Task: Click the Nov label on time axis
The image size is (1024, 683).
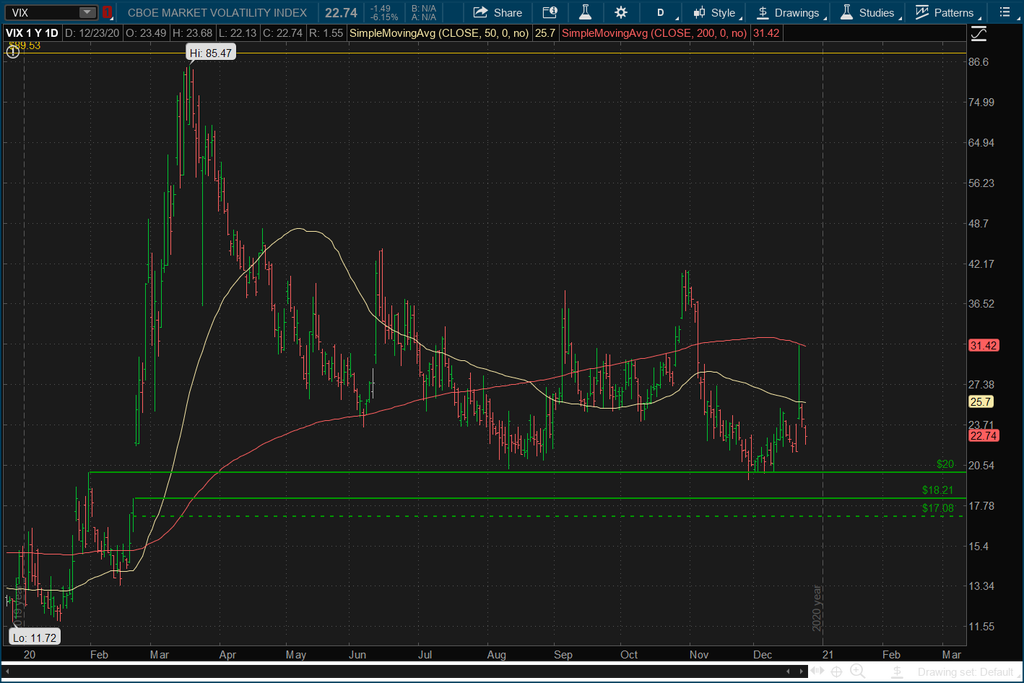Action: [x=699, y=654]
